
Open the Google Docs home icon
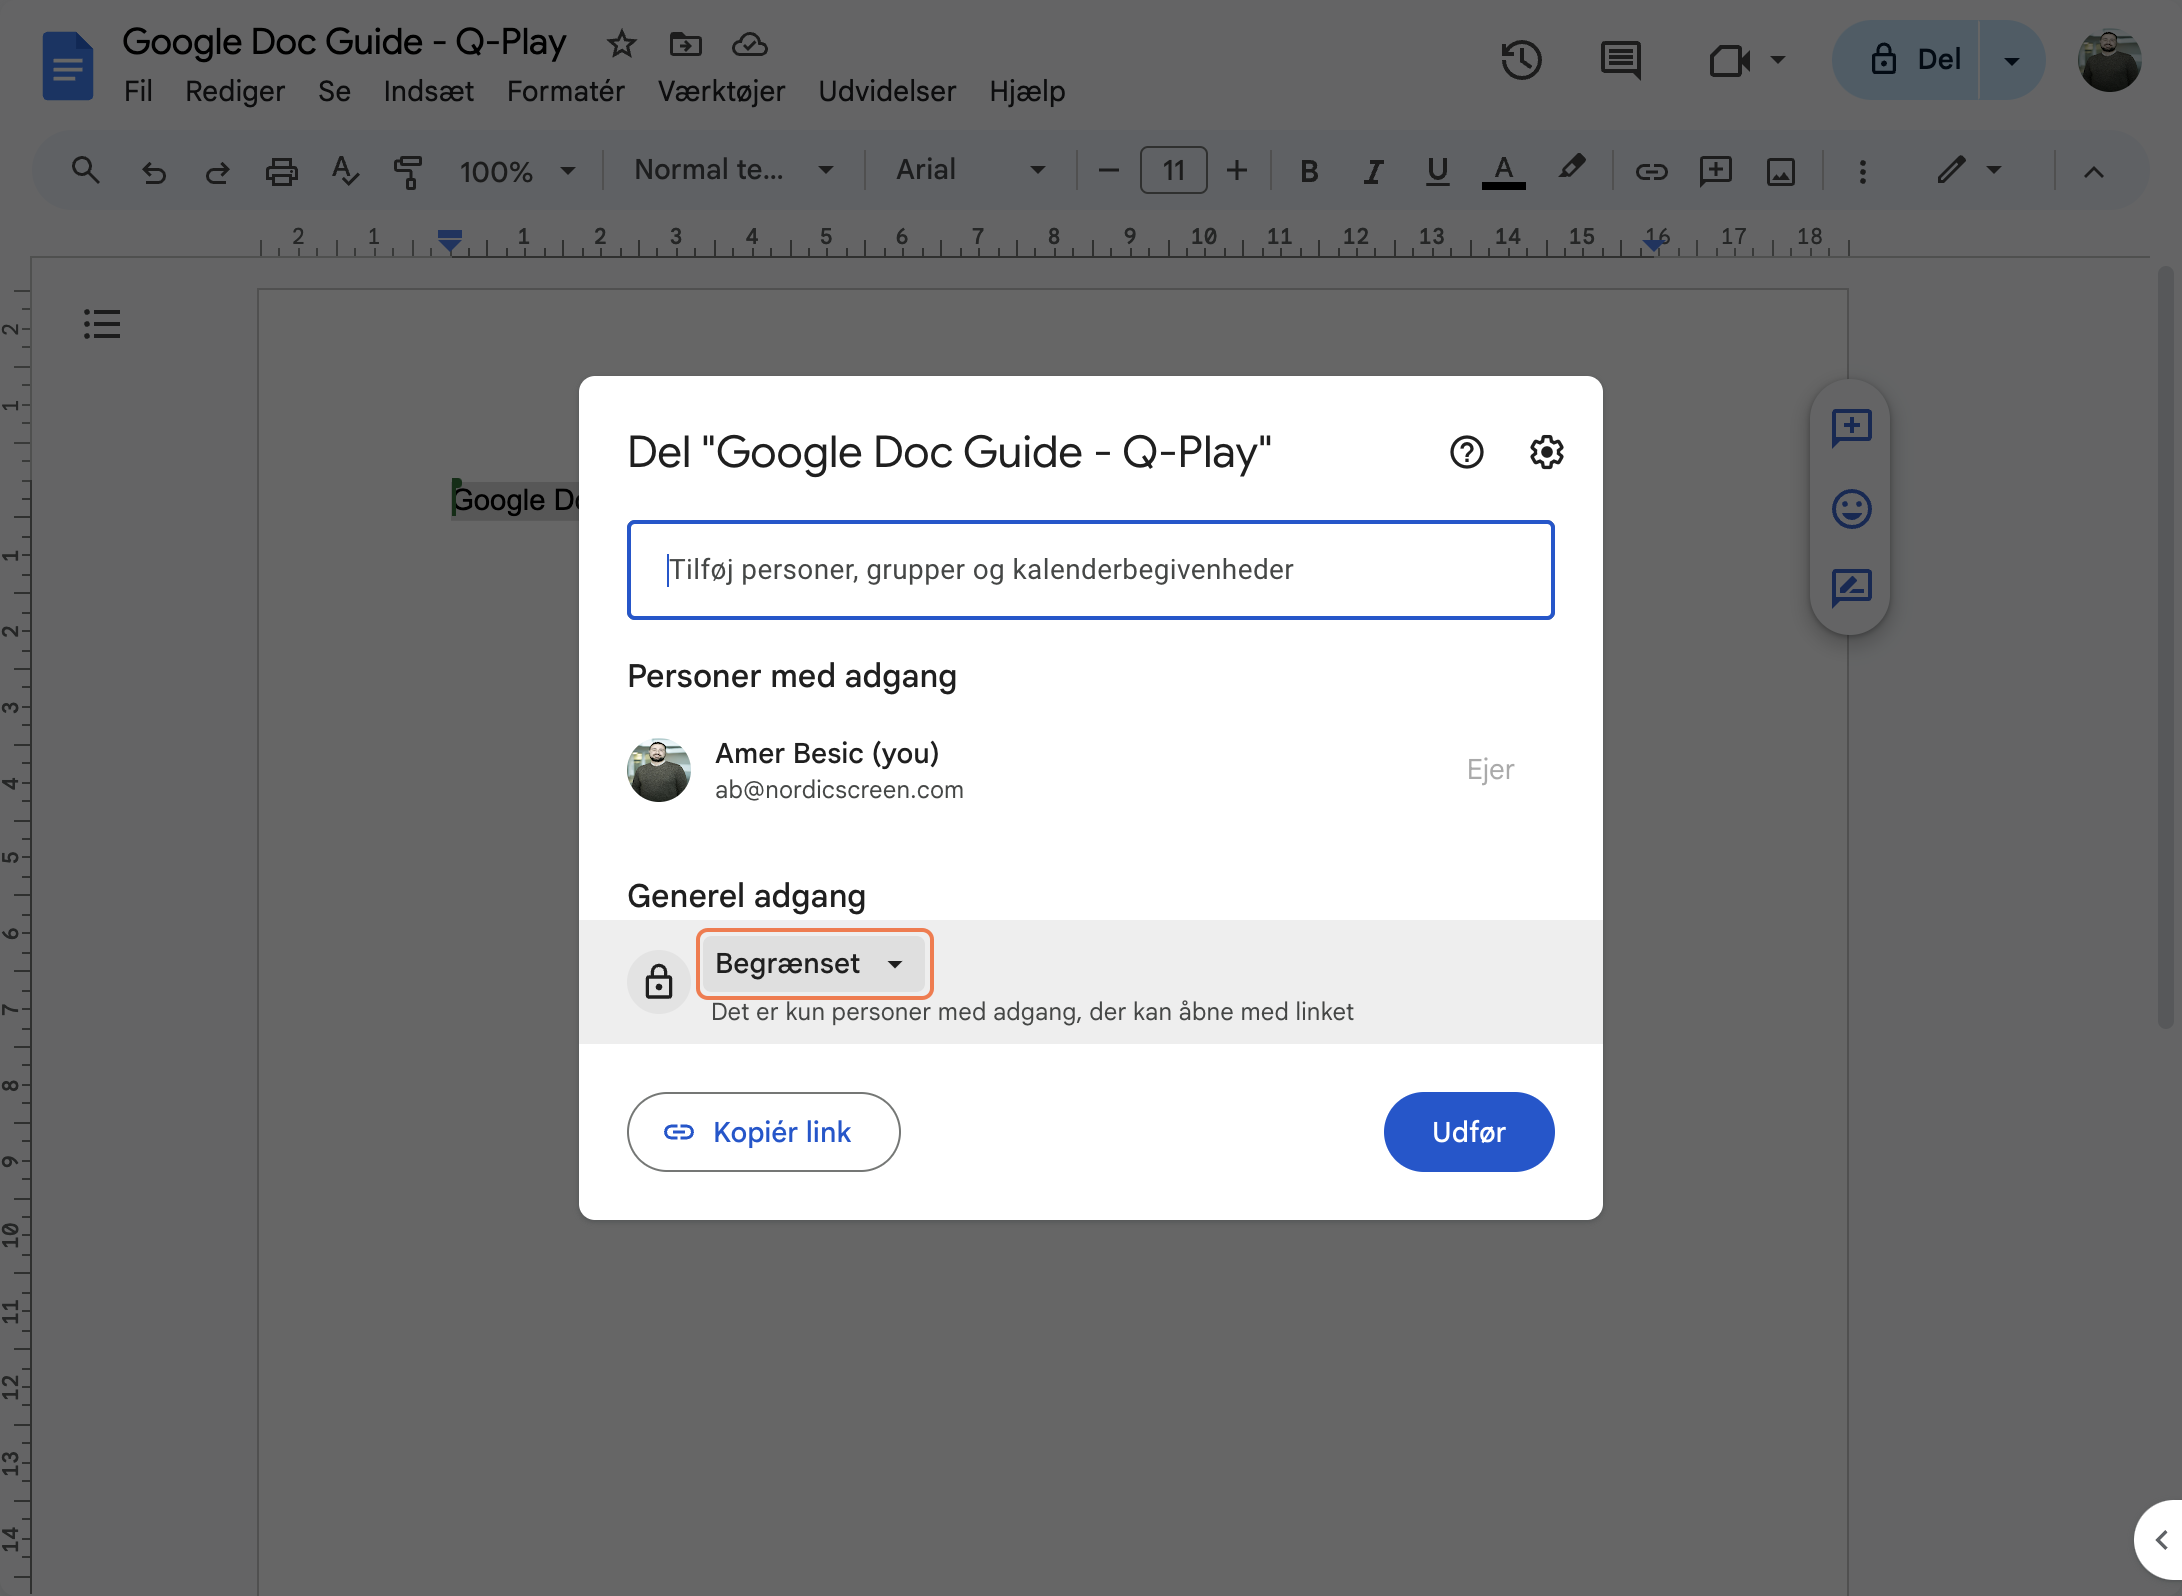67,66
